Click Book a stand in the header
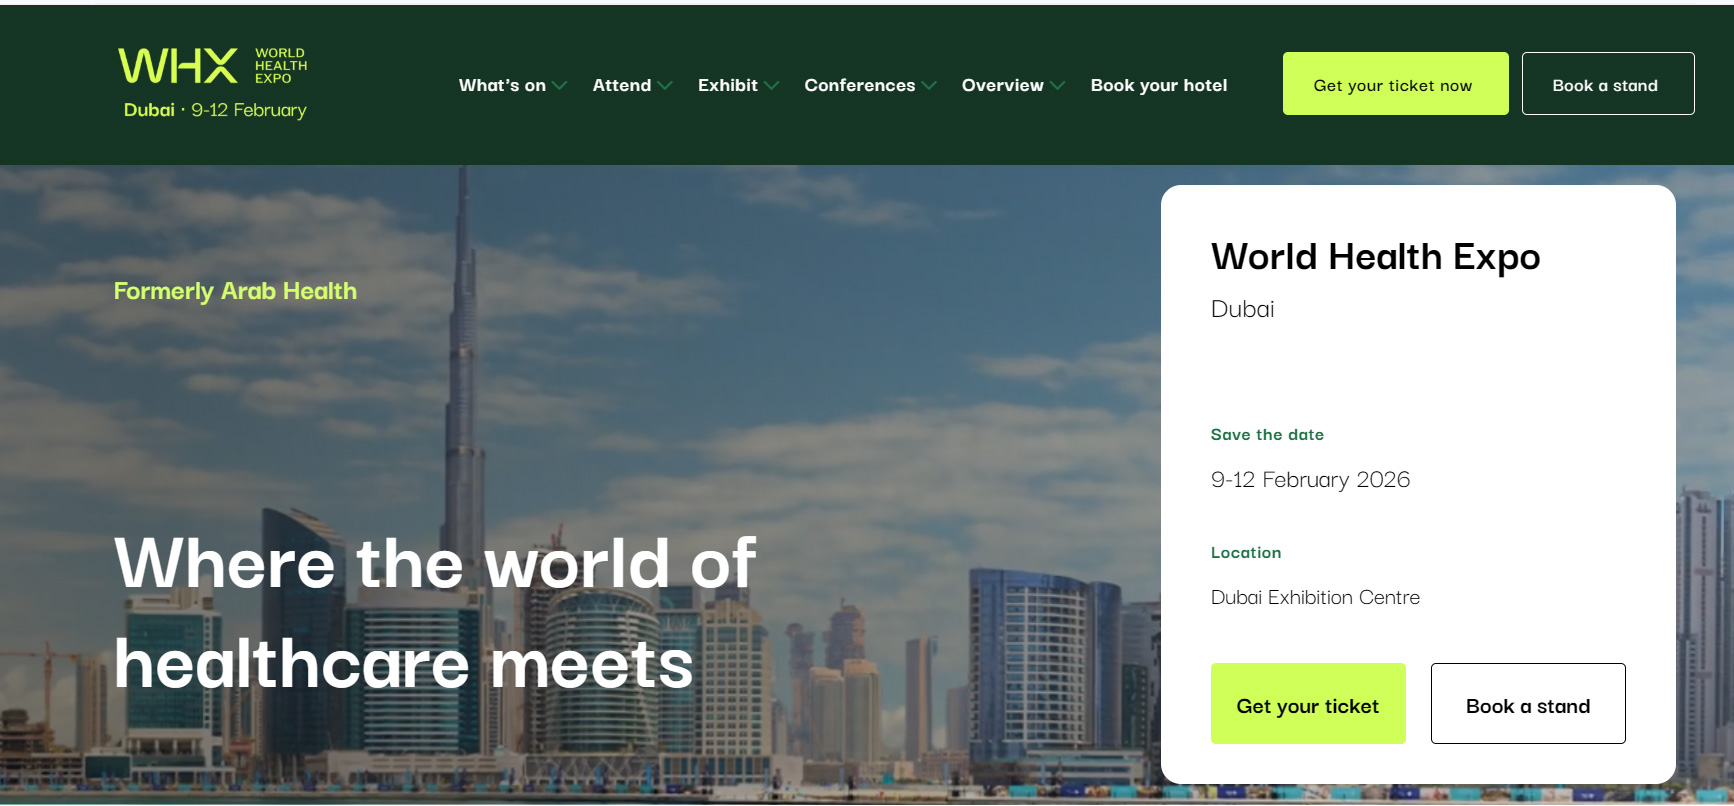The height and width of the screenshot is (806, 1734). tap(1606, 84)
